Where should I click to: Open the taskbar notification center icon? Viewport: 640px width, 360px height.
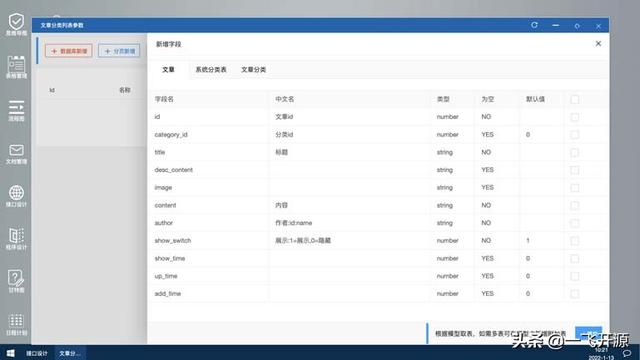pyautogui.click(x=627, y=353)
